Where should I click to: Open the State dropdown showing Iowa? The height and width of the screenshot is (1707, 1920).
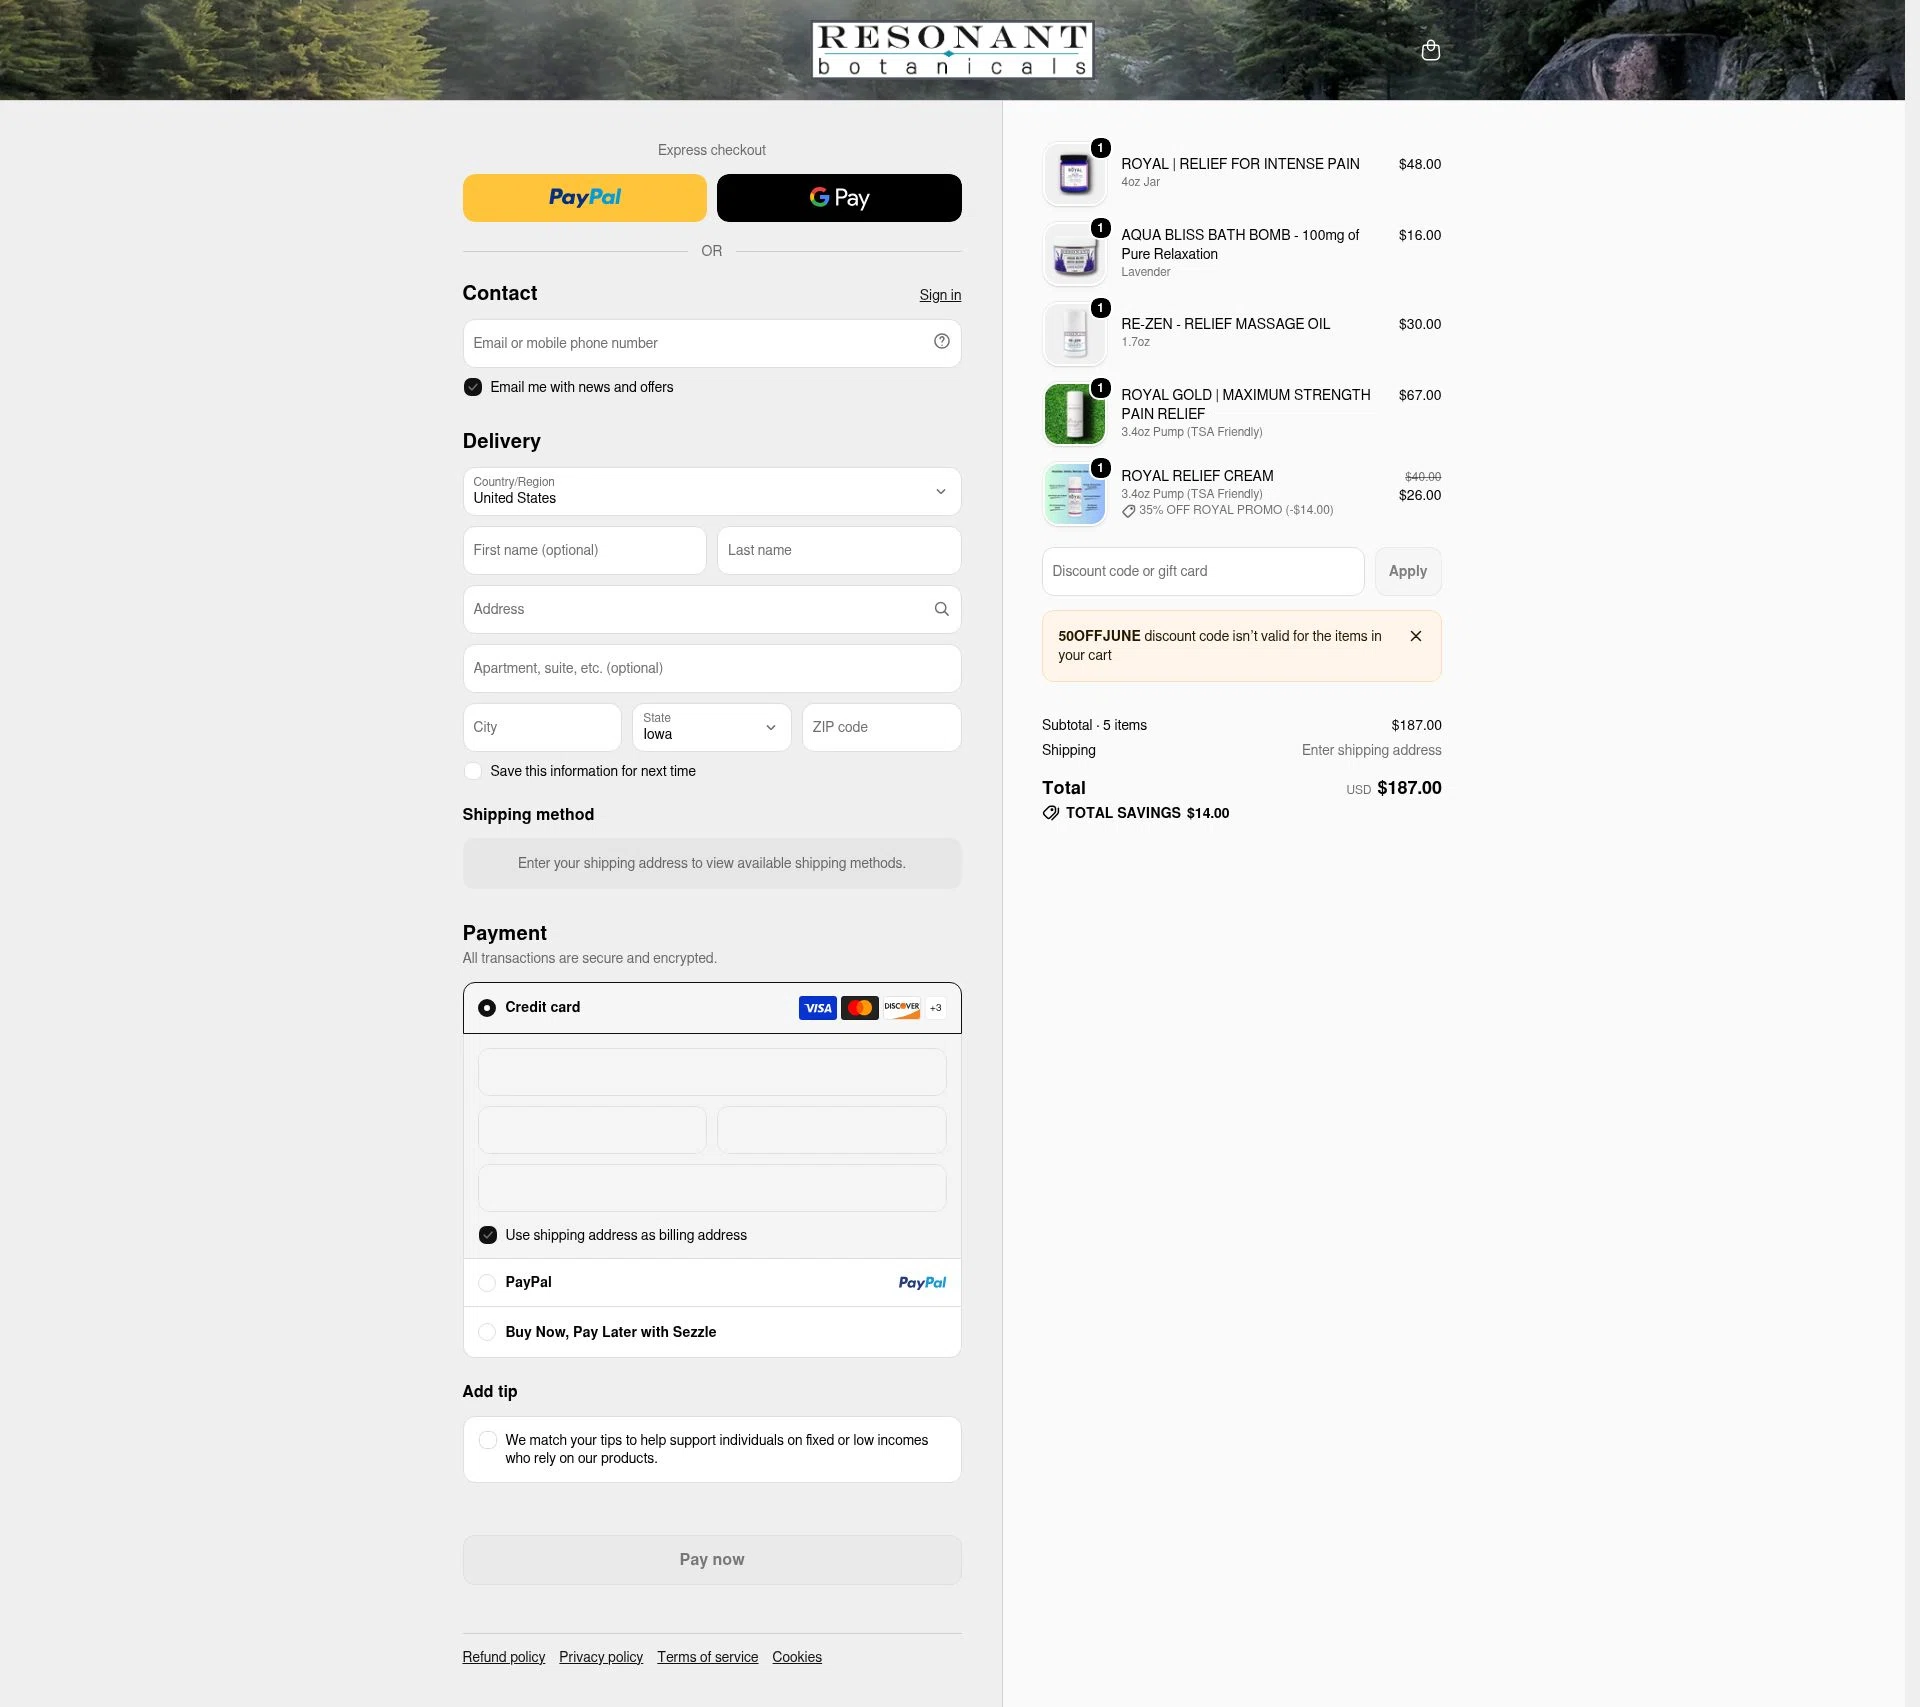coord(712,727)
